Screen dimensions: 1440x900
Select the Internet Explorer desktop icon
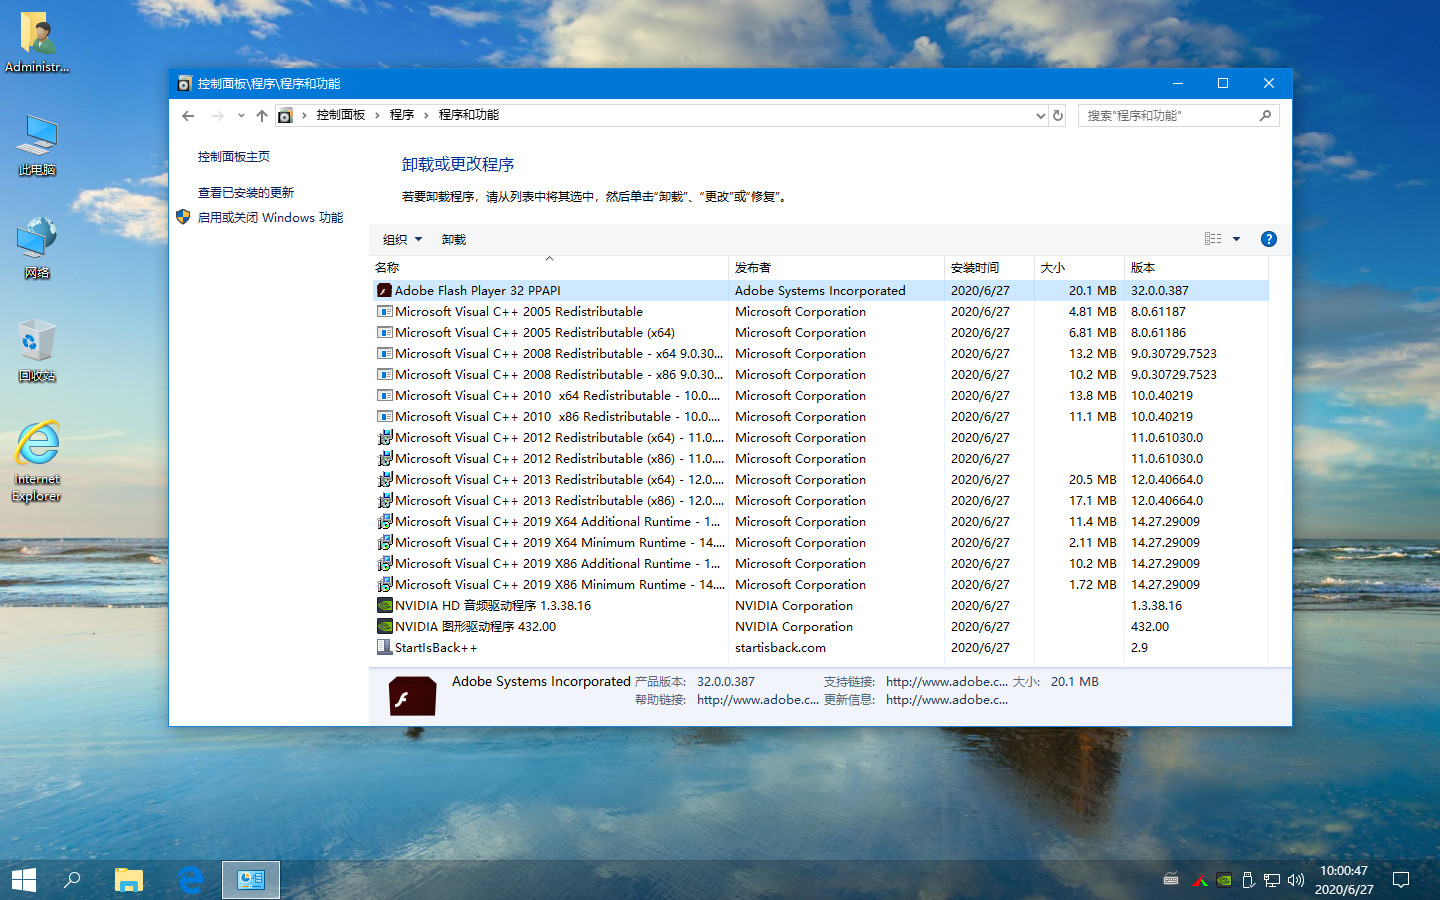click(37, 461)
